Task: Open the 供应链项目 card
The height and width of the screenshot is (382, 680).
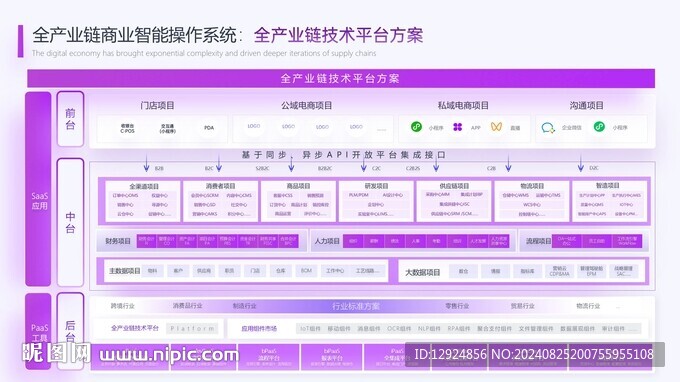Action: [454, 201]
